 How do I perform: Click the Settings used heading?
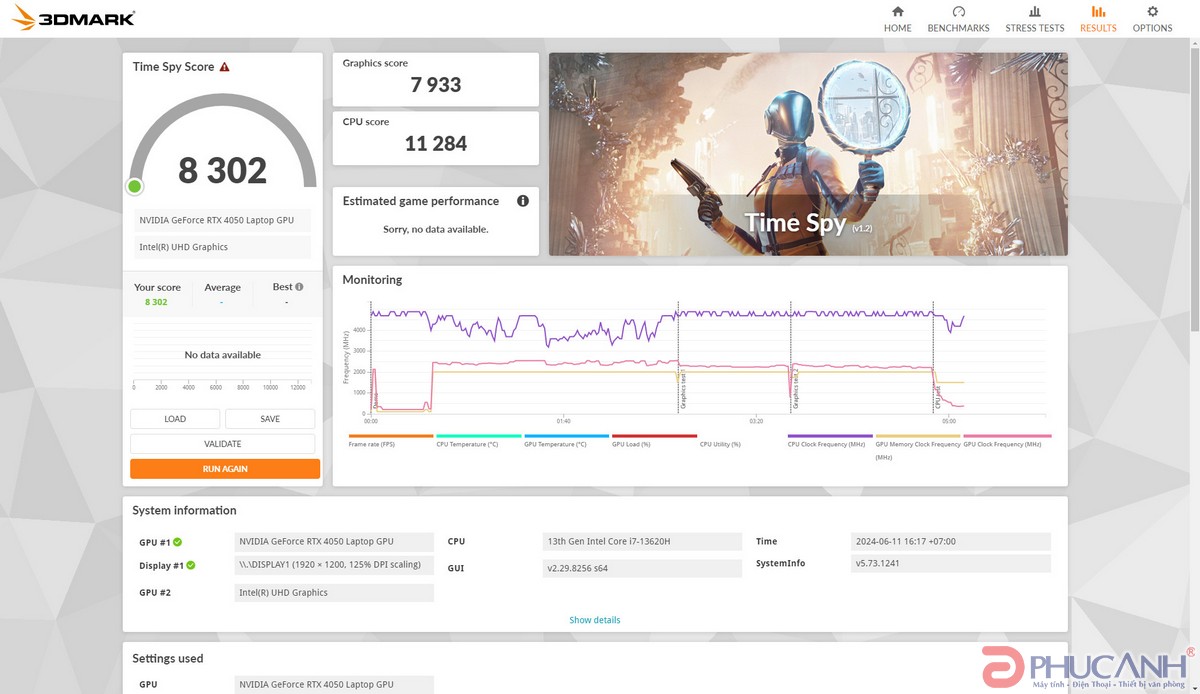[168, 659]
